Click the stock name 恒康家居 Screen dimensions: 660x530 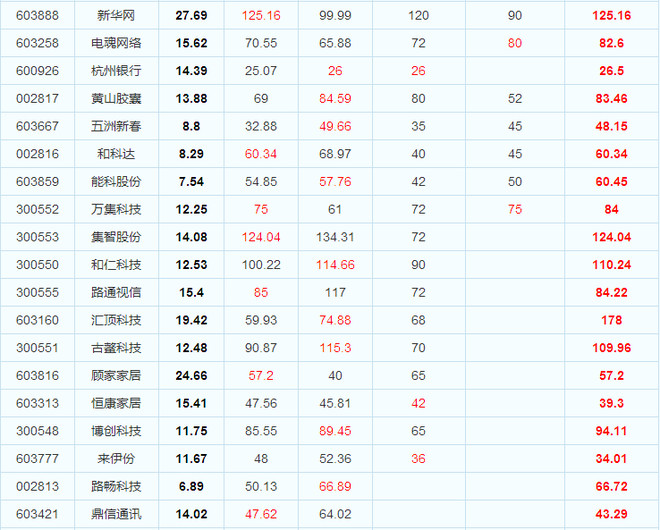pyautogui.click(x=116, y=403)
